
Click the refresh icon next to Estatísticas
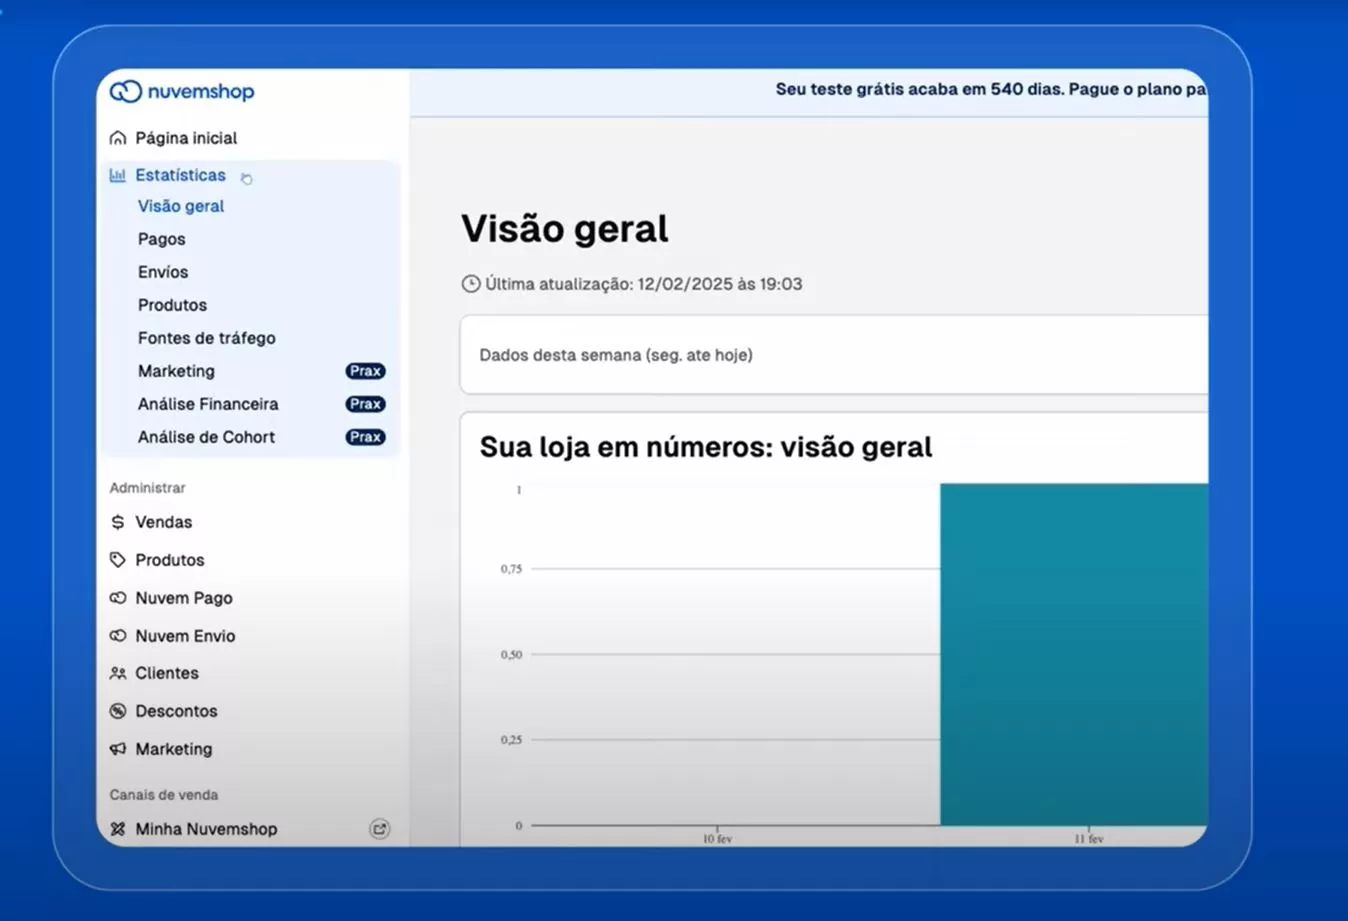(x=246, y=175)
